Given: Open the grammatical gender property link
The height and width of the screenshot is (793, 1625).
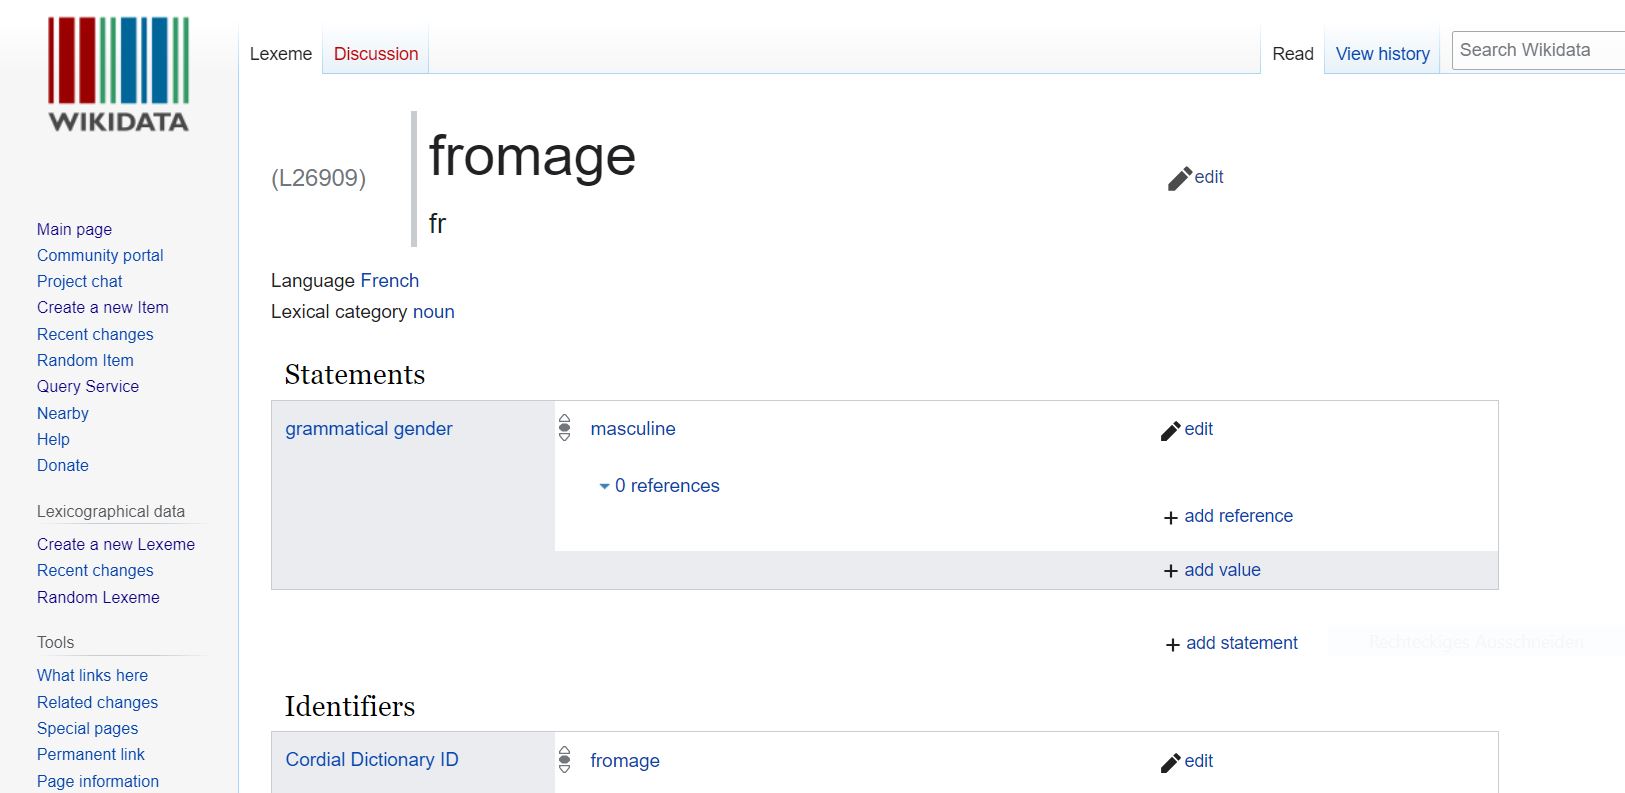Looking at the screenshot, I should point(369,429).
